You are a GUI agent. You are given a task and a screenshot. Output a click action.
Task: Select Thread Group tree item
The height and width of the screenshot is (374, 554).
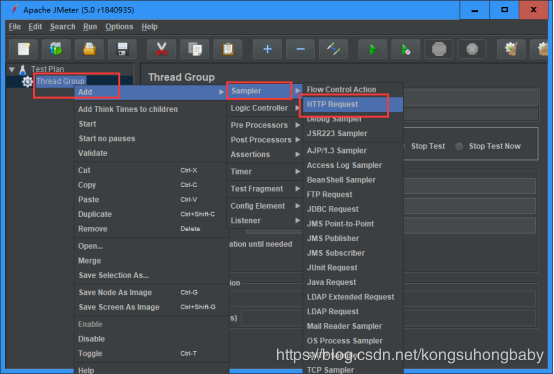point(60,81)
